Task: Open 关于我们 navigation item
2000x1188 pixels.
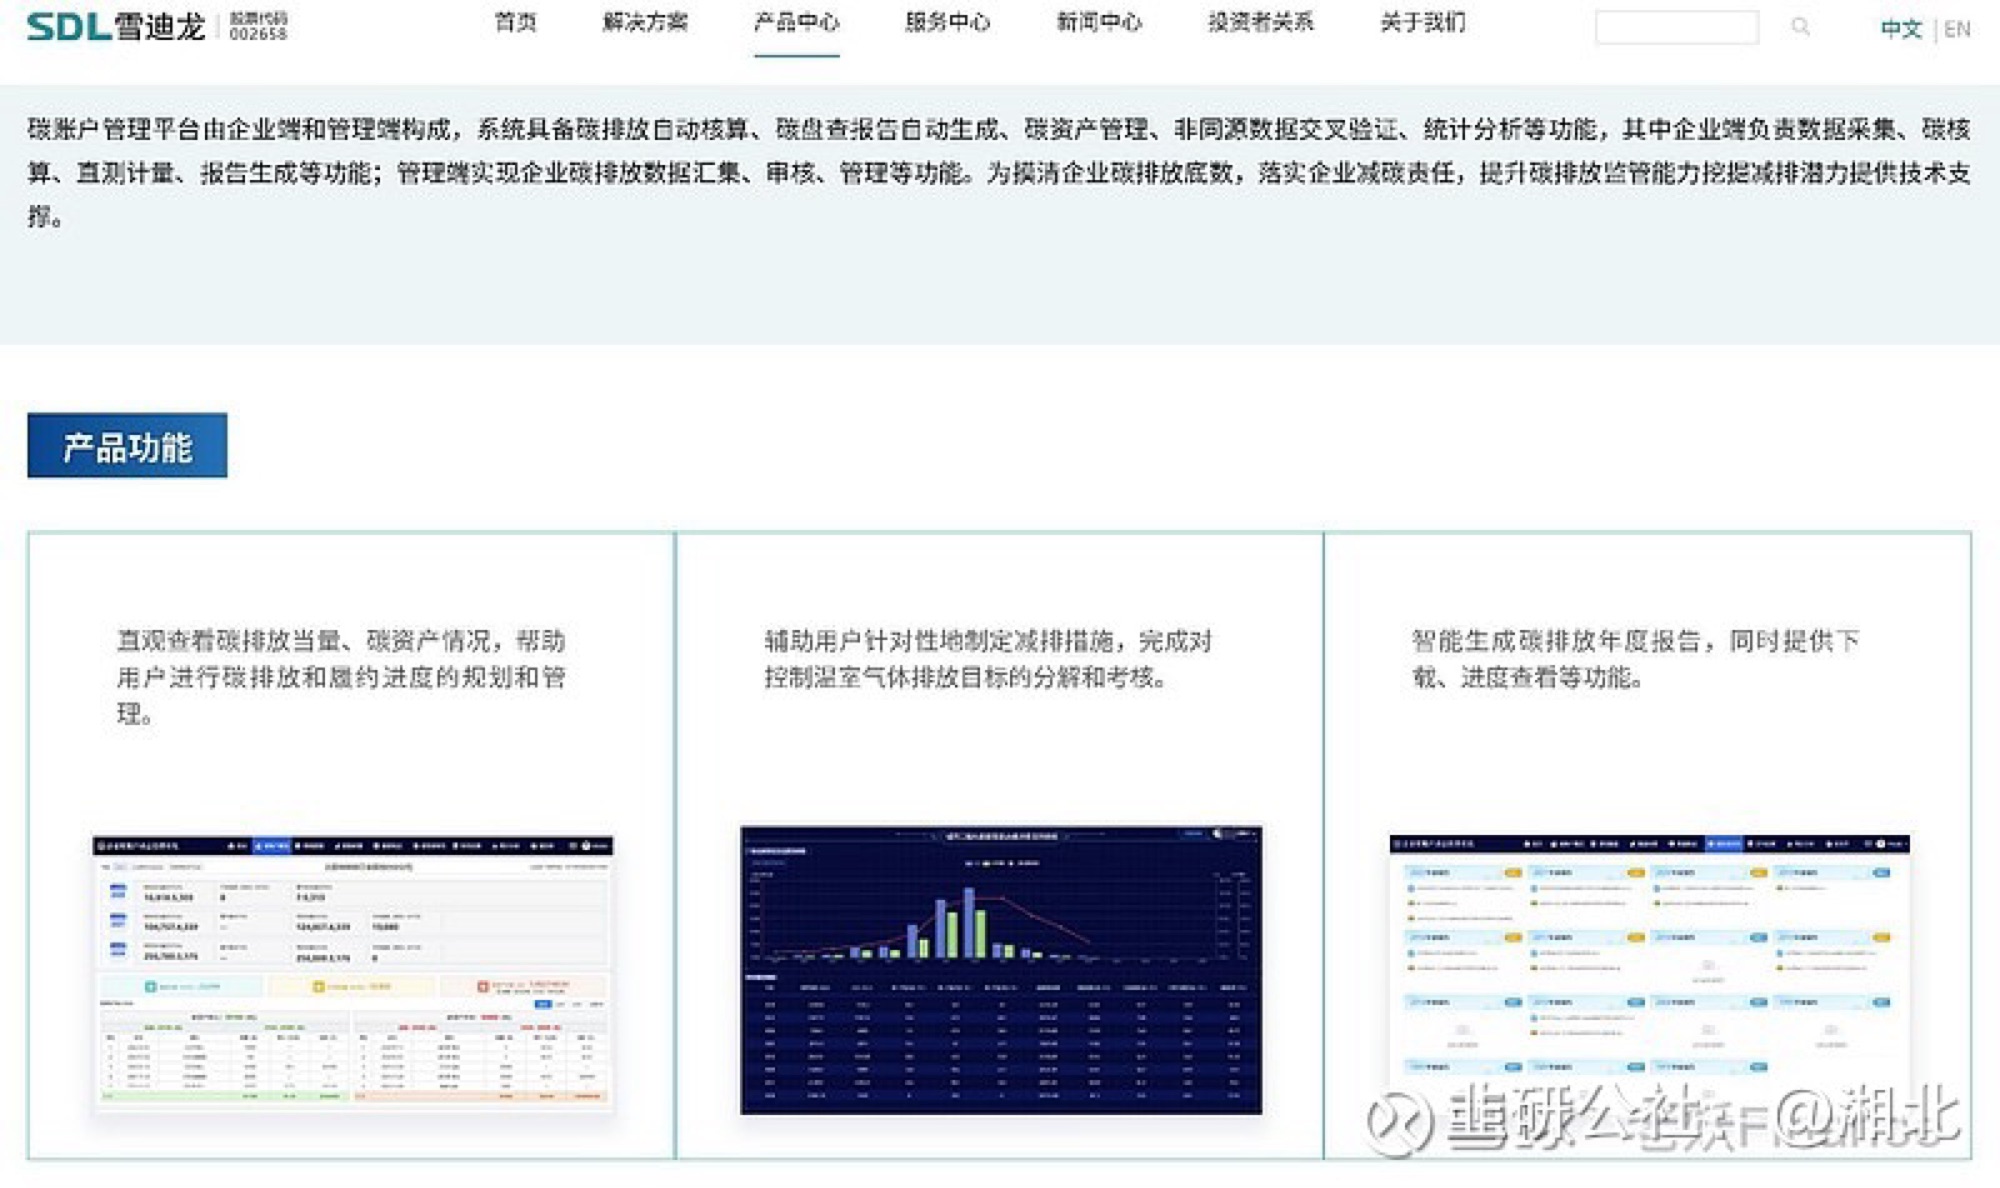Action: coord(1422,22)
